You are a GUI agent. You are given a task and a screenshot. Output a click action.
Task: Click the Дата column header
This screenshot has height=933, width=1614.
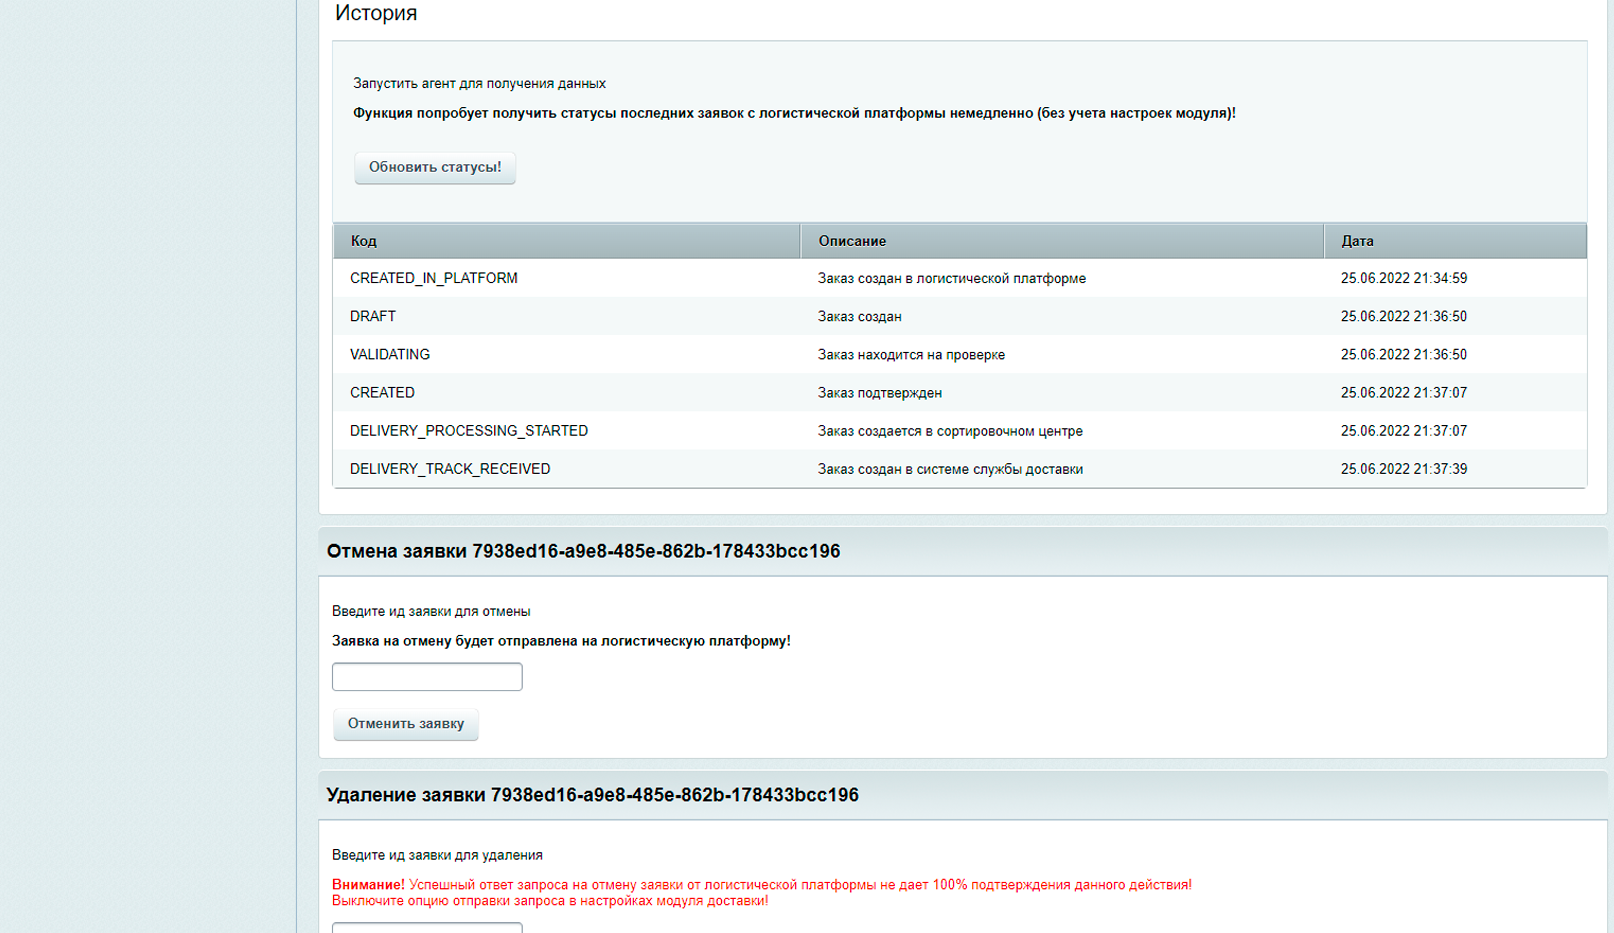[1455, 241]
